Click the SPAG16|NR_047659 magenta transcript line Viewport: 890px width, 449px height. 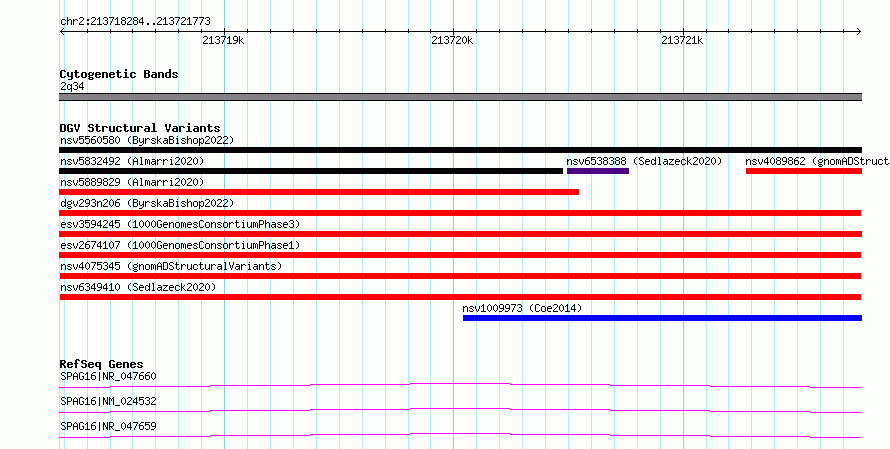point(460,435)
